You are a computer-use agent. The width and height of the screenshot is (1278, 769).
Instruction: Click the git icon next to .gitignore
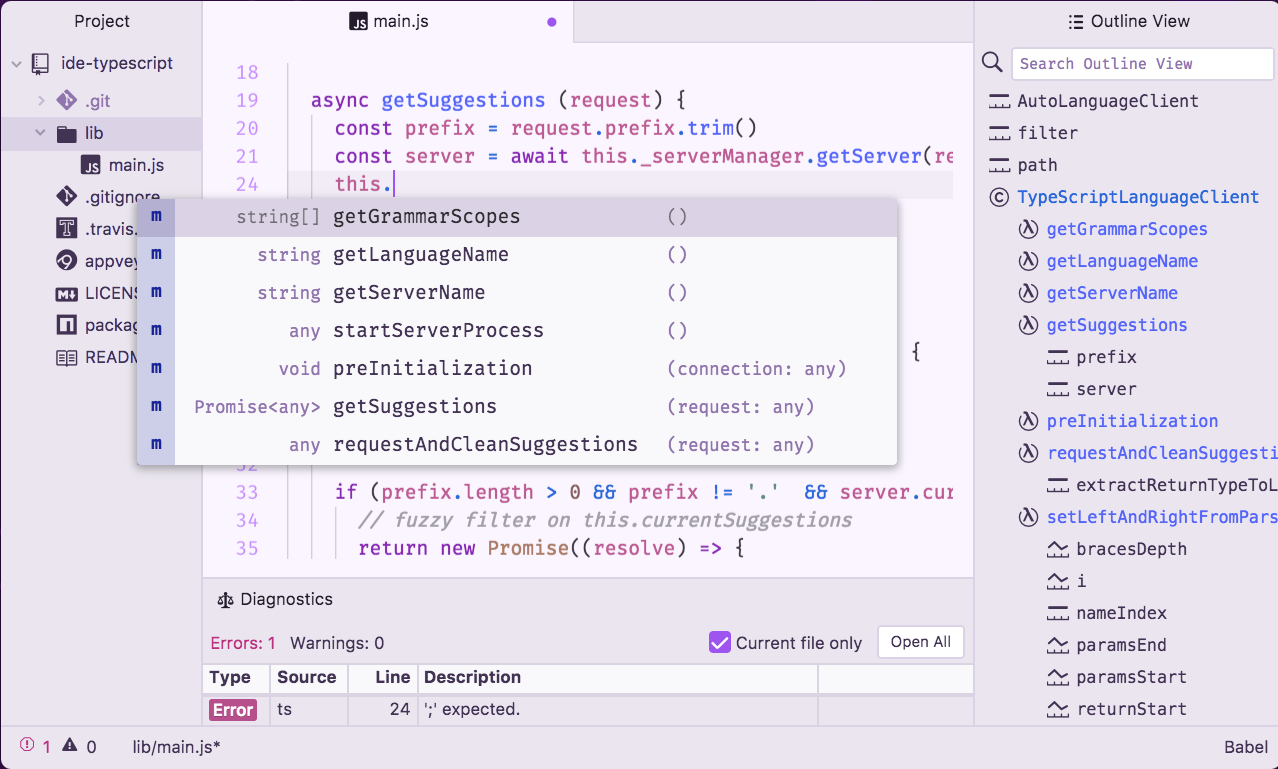point(67,197)
